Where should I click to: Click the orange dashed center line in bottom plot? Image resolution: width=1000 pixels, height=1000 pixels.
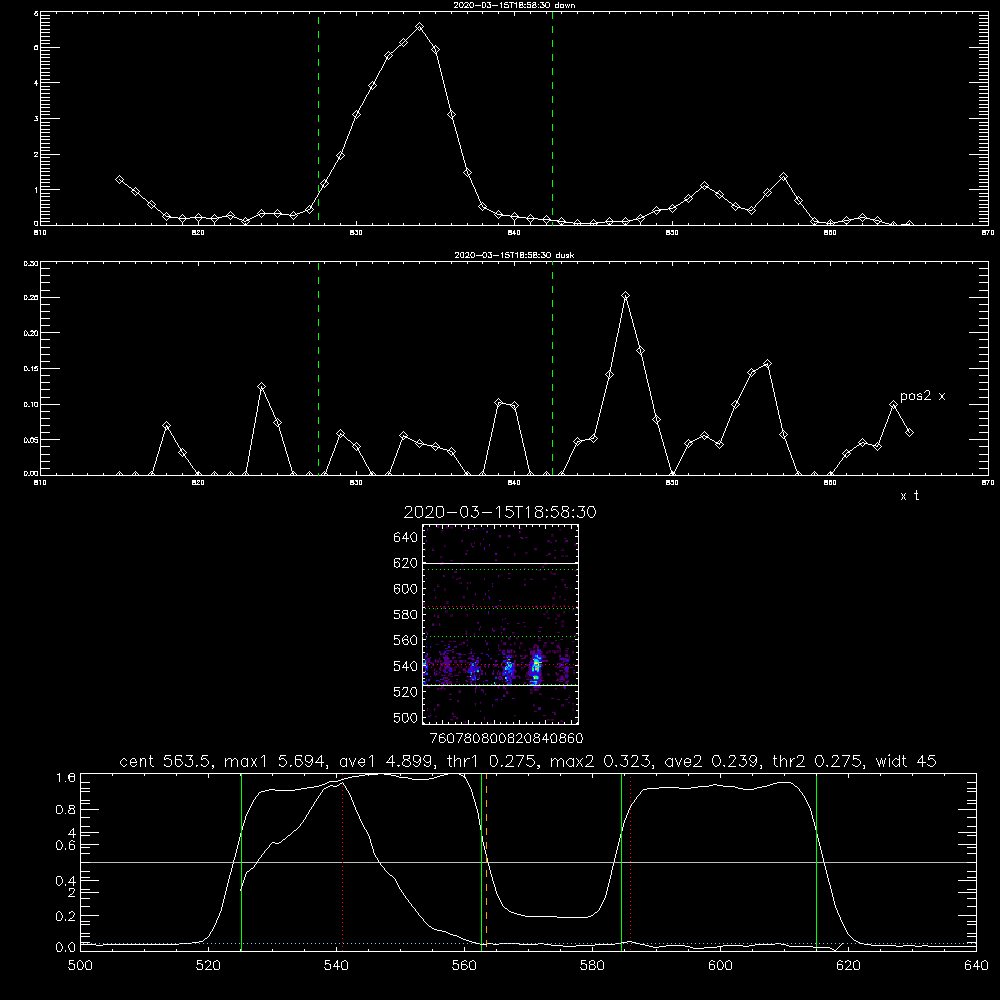pos(486,861)
